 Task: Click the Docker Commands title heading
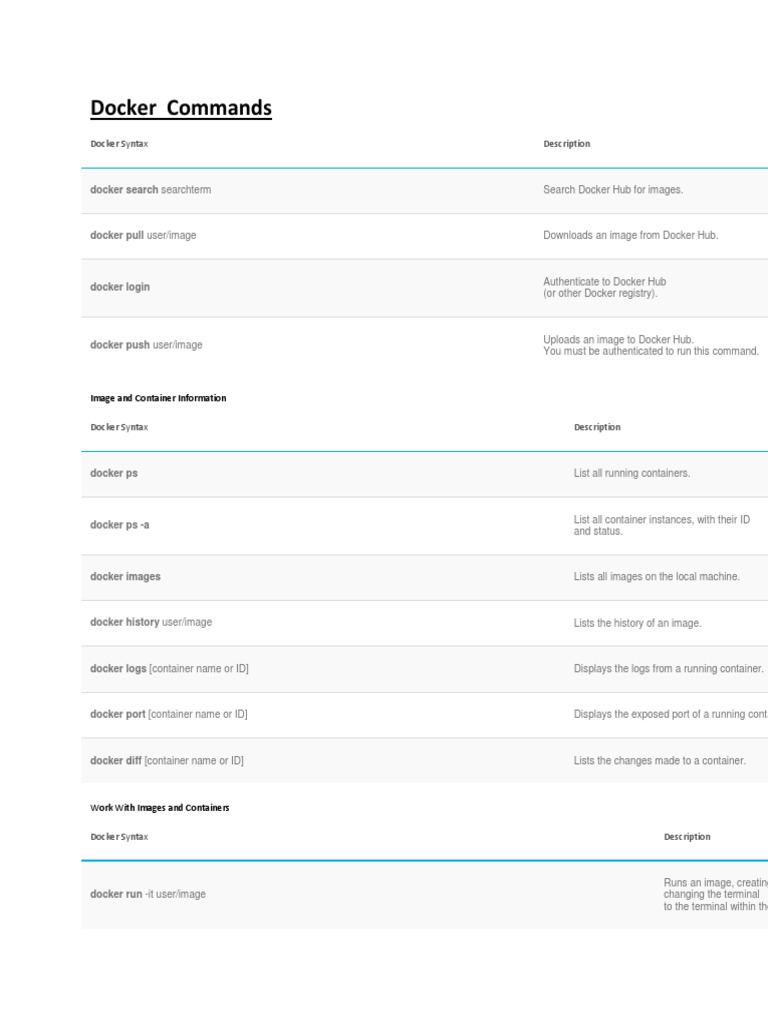point(181,108)
